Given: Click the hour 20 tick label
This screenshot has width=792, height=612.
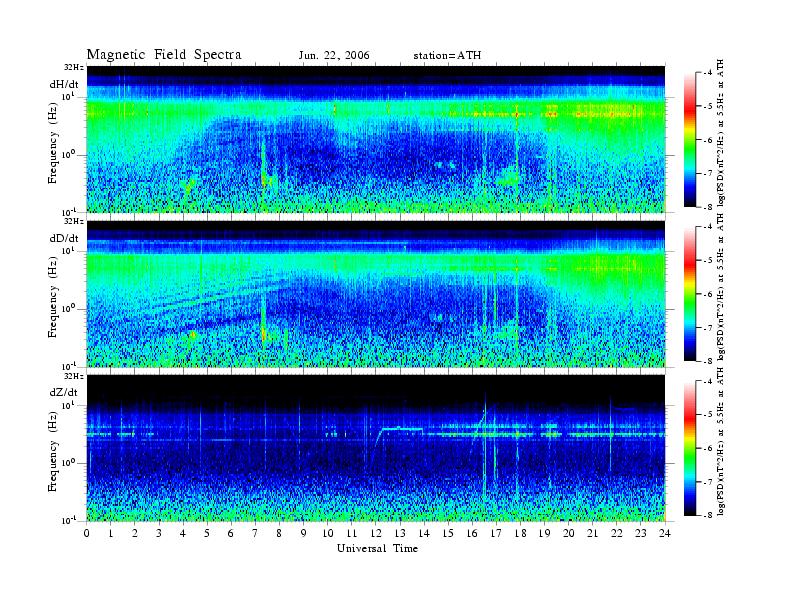Looking at the screenshot, I should tap(568, 534).
